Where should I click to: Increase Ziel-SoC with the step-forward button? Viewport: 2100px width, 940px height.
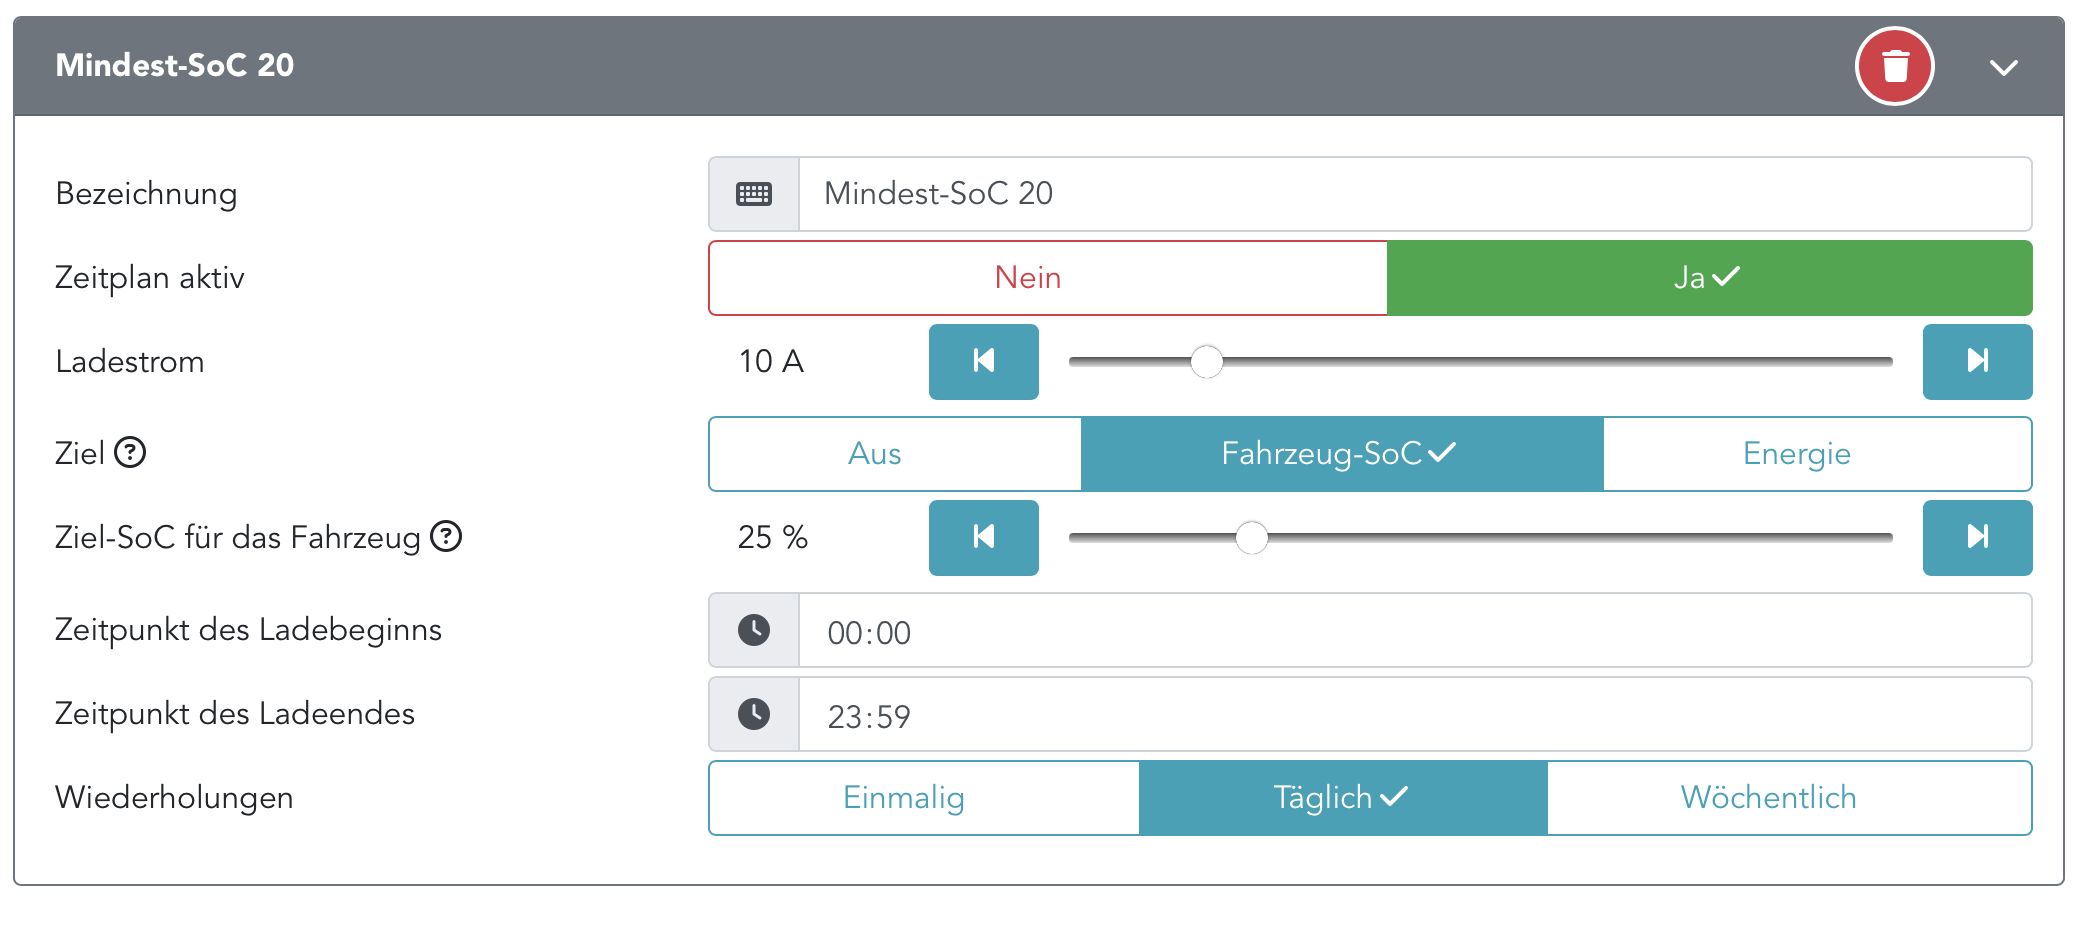(x=1977, y=537)
